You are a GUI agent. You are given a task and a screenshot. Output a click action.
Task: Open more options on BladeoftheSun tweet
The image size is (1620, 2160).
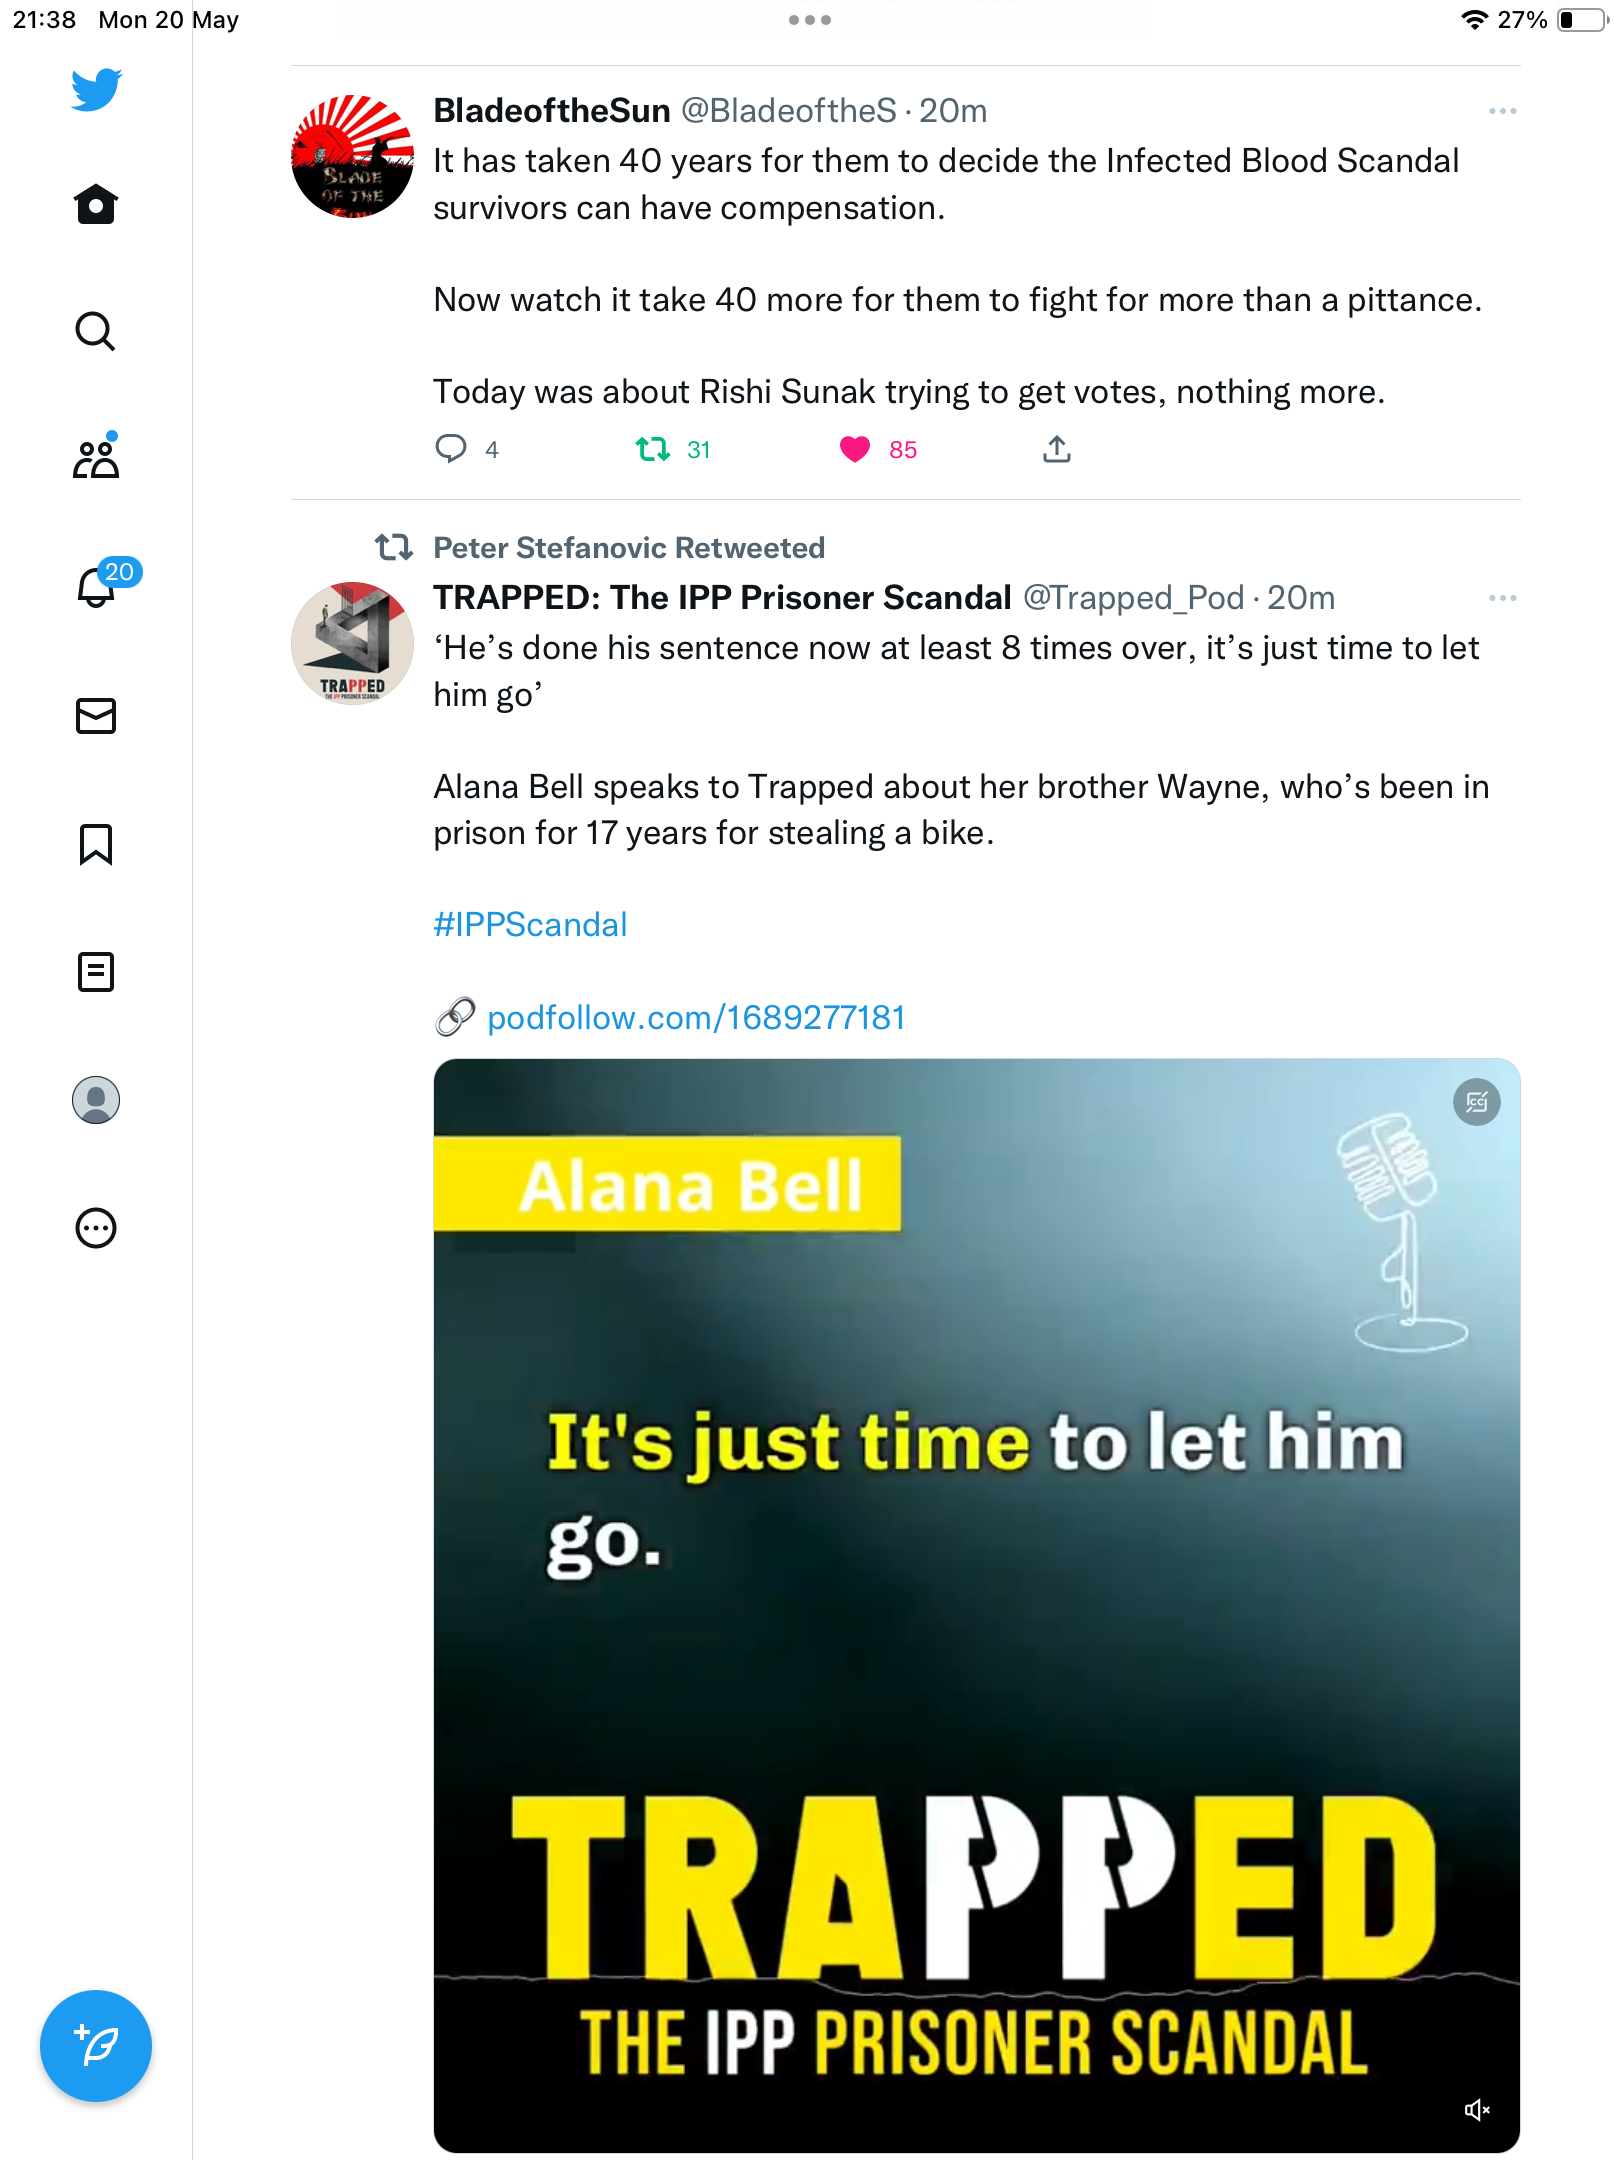pyautogui.click(x=1502, y=111)
